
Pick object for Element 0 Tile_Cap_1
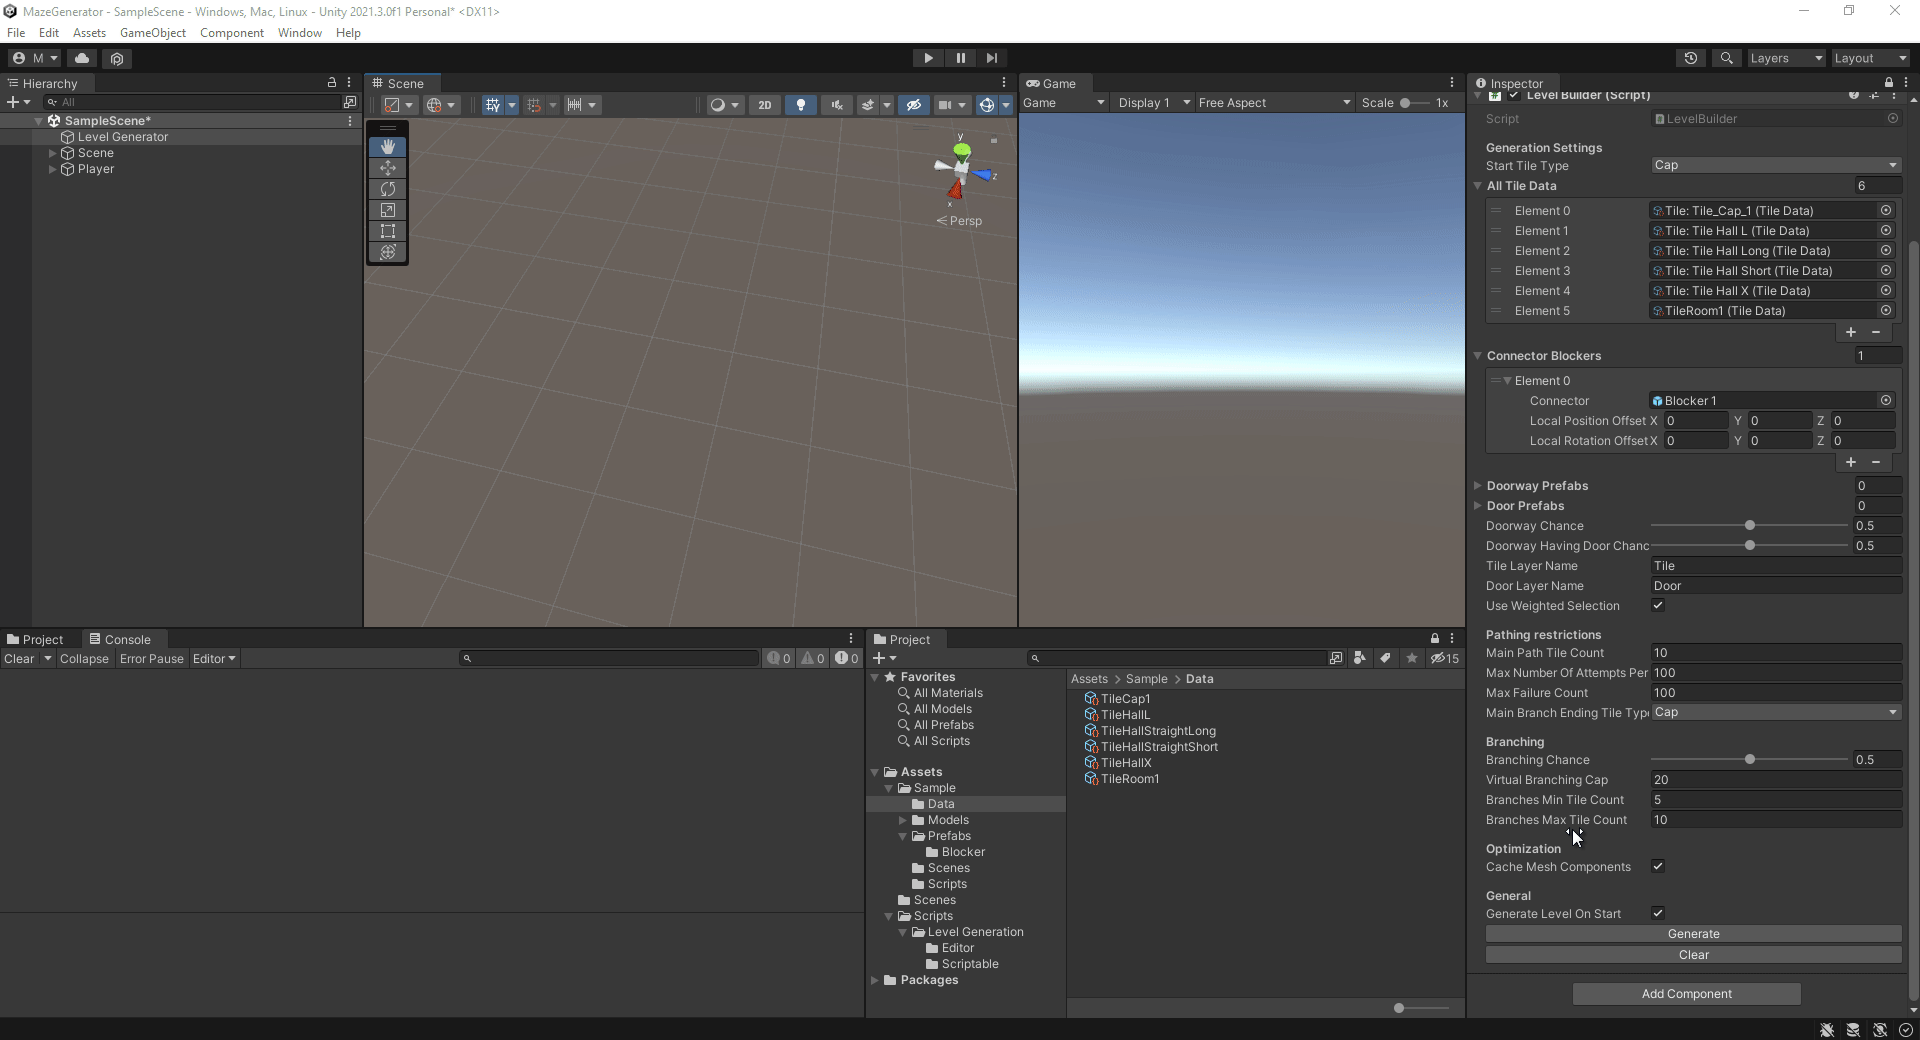click(x=1886, y=210)
